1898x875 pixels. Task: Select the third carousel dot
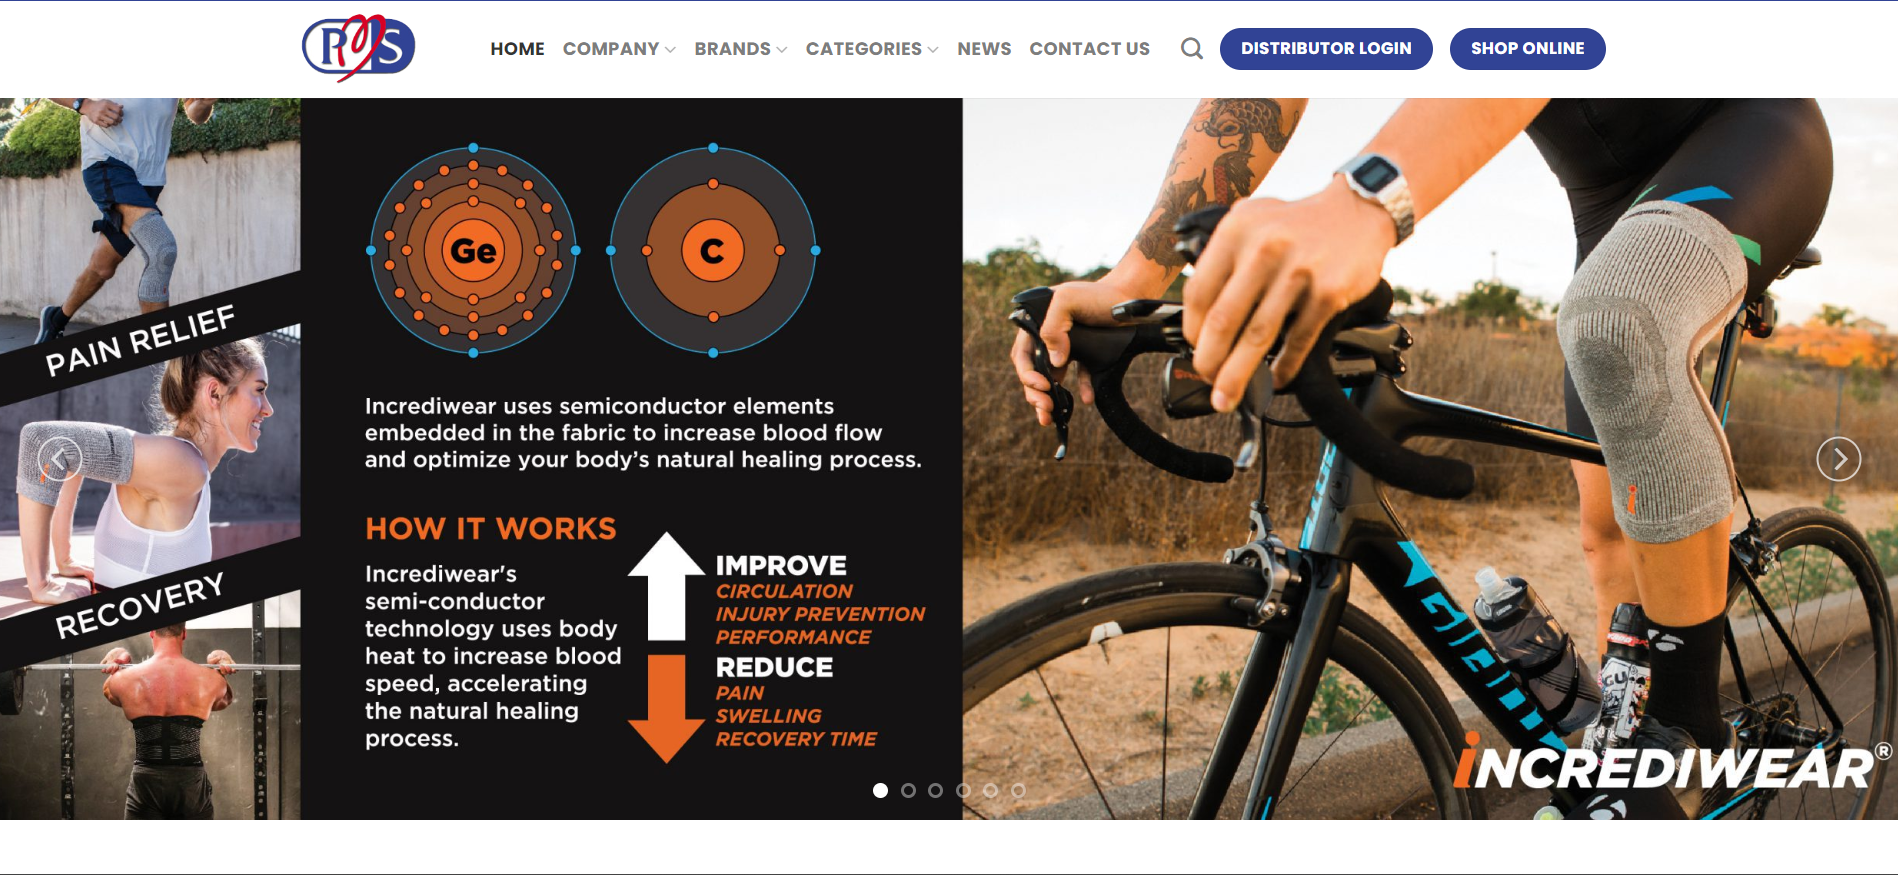point(935,790)
